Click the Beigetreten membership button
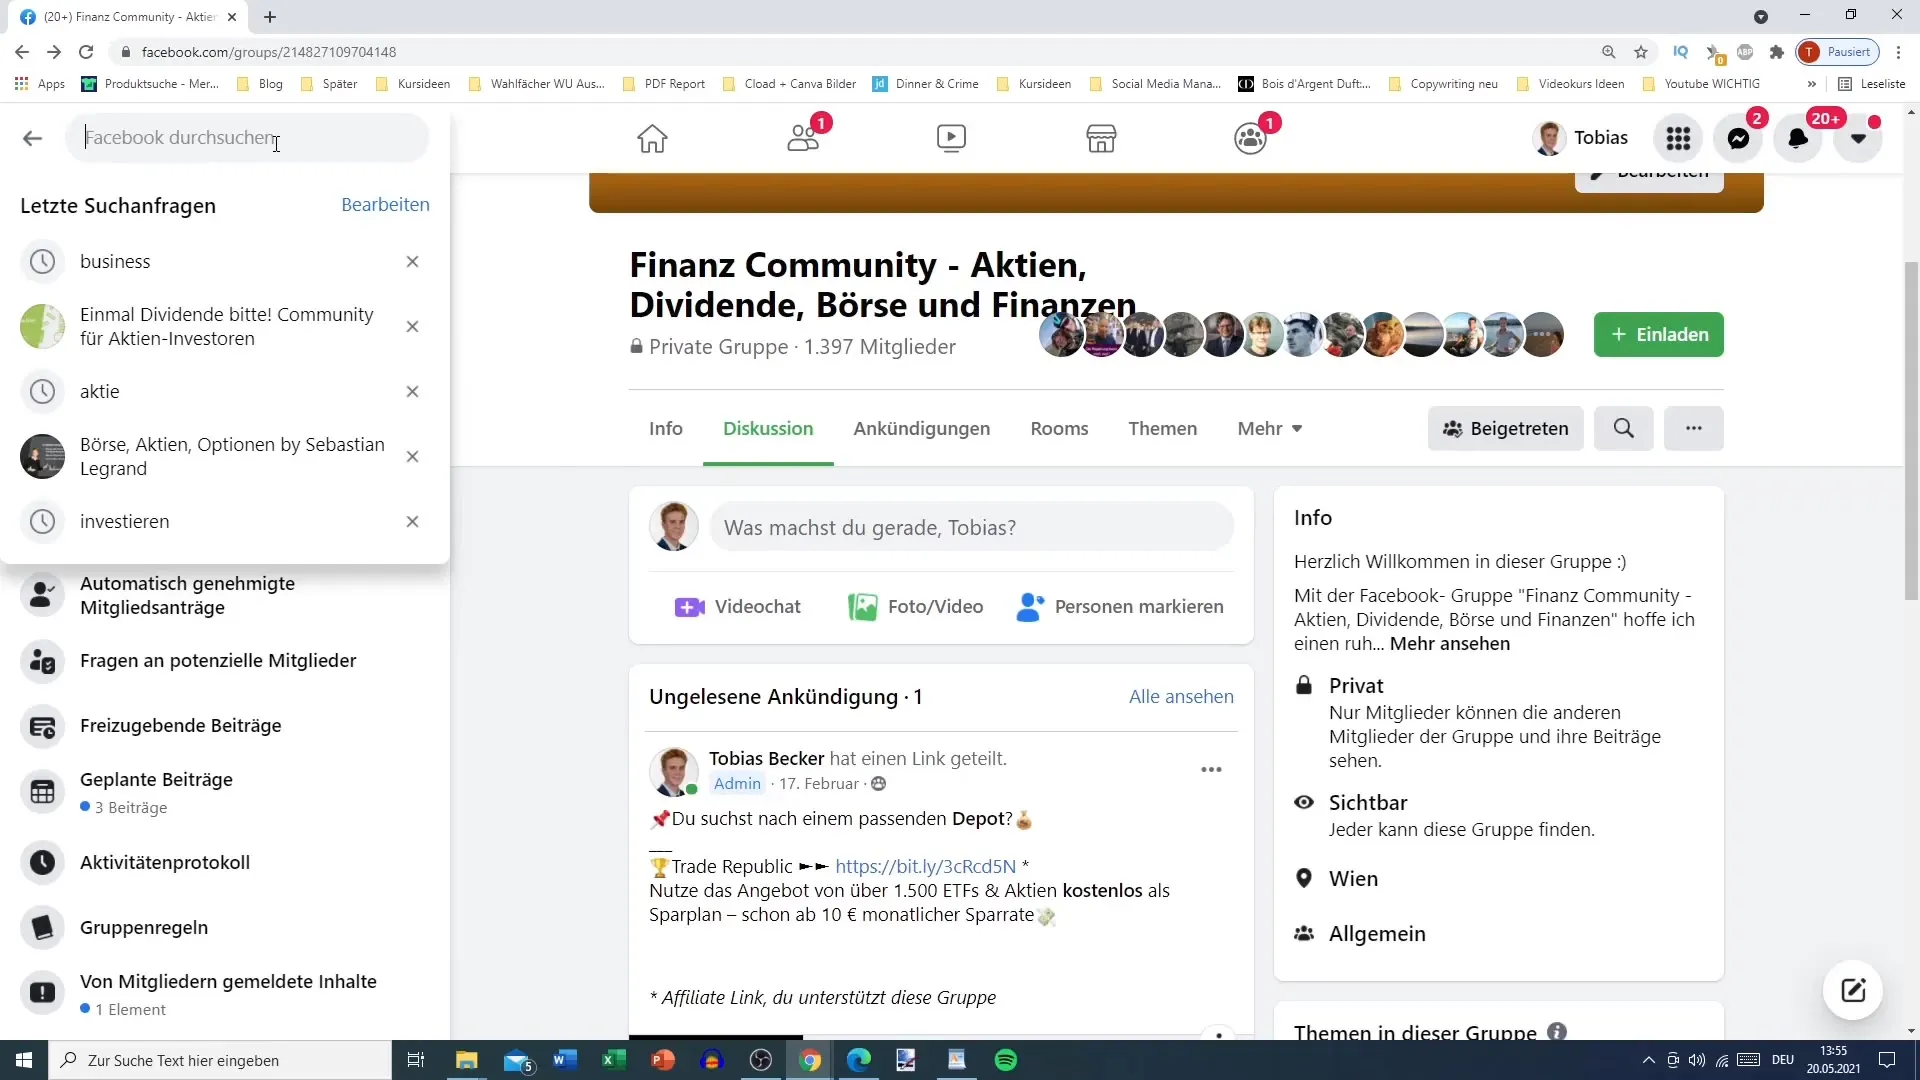Image resolution: width=1920 pixels, height=1080 pixels. tap(1505, 428)
